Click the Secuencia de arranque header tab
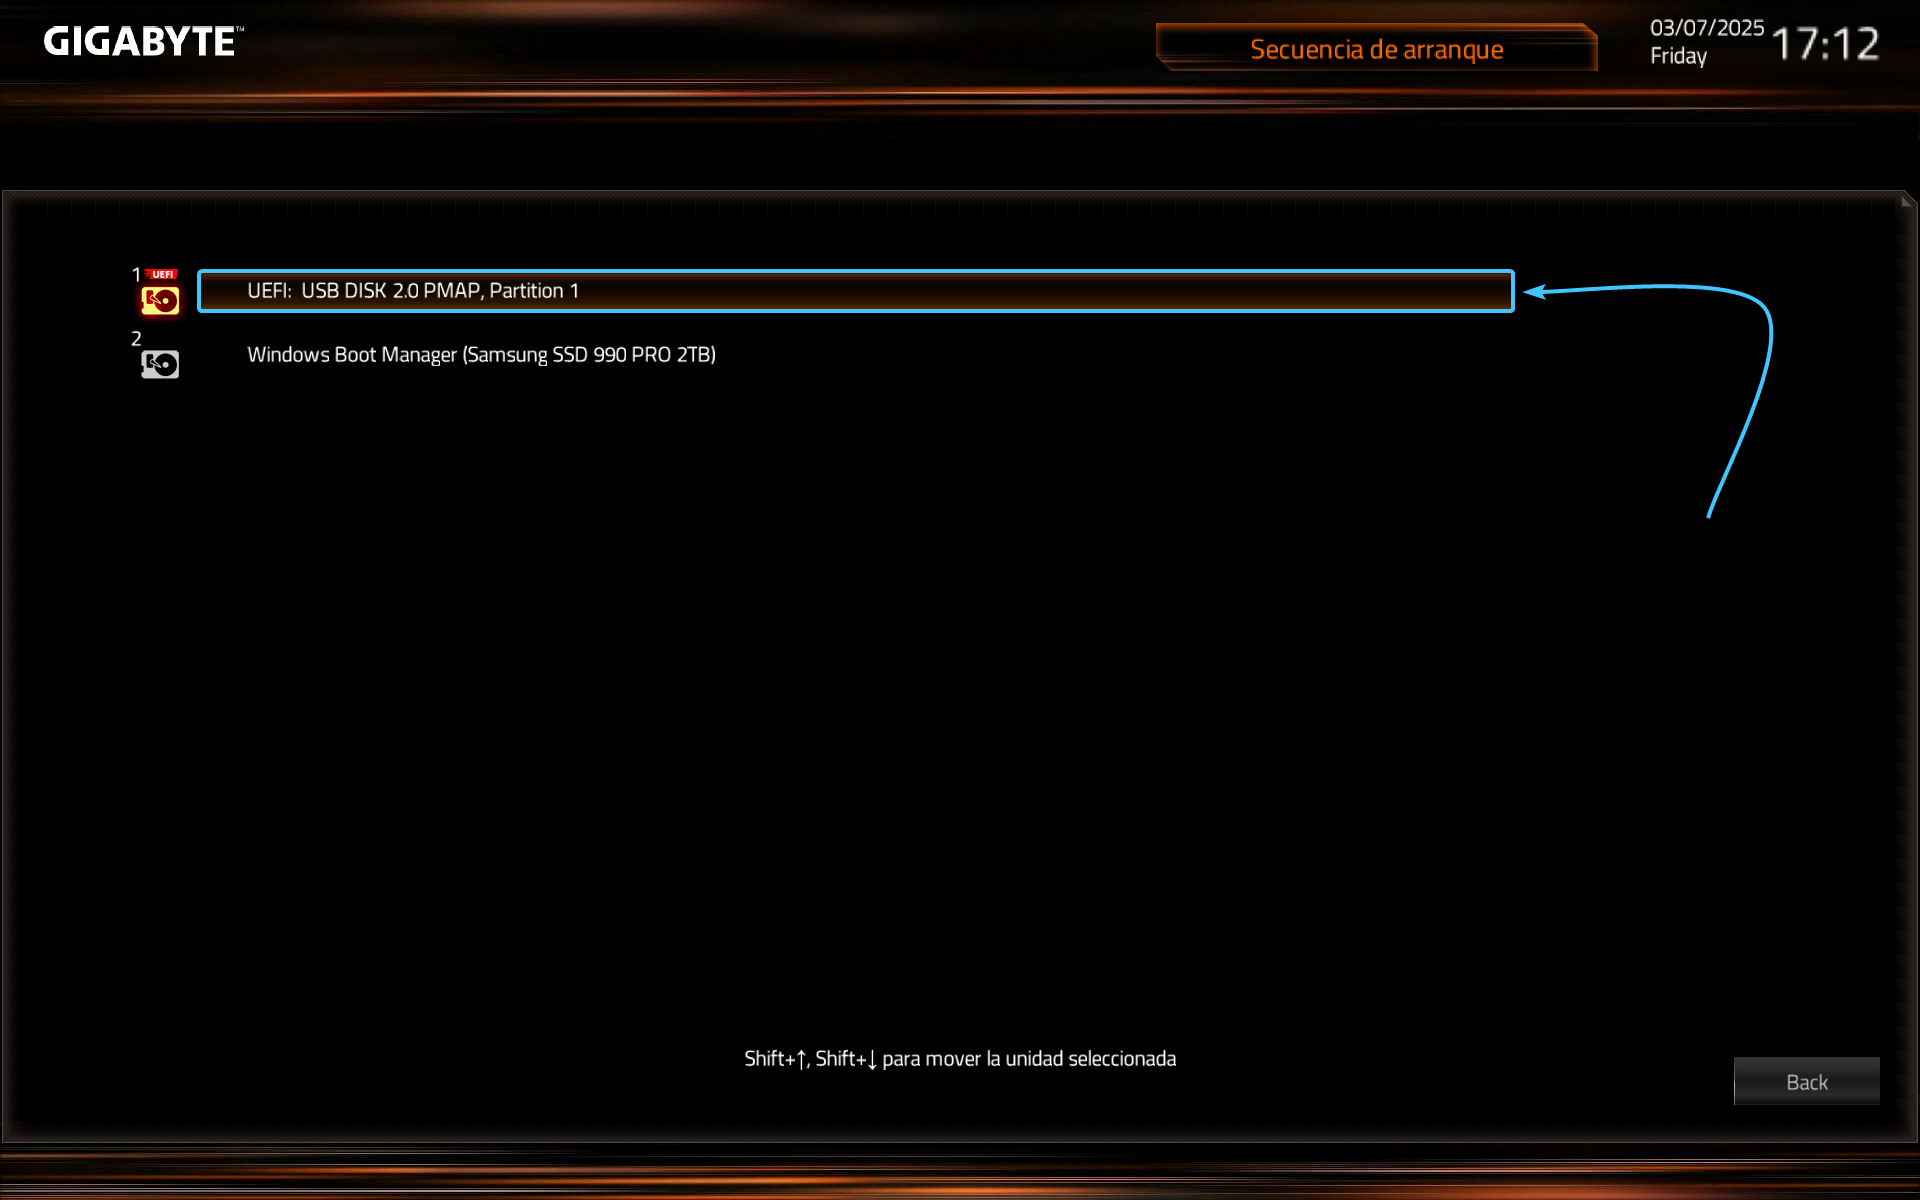Viewport: 1920px width, 1200px height. pyautogui.click(x=1376, y=48)
